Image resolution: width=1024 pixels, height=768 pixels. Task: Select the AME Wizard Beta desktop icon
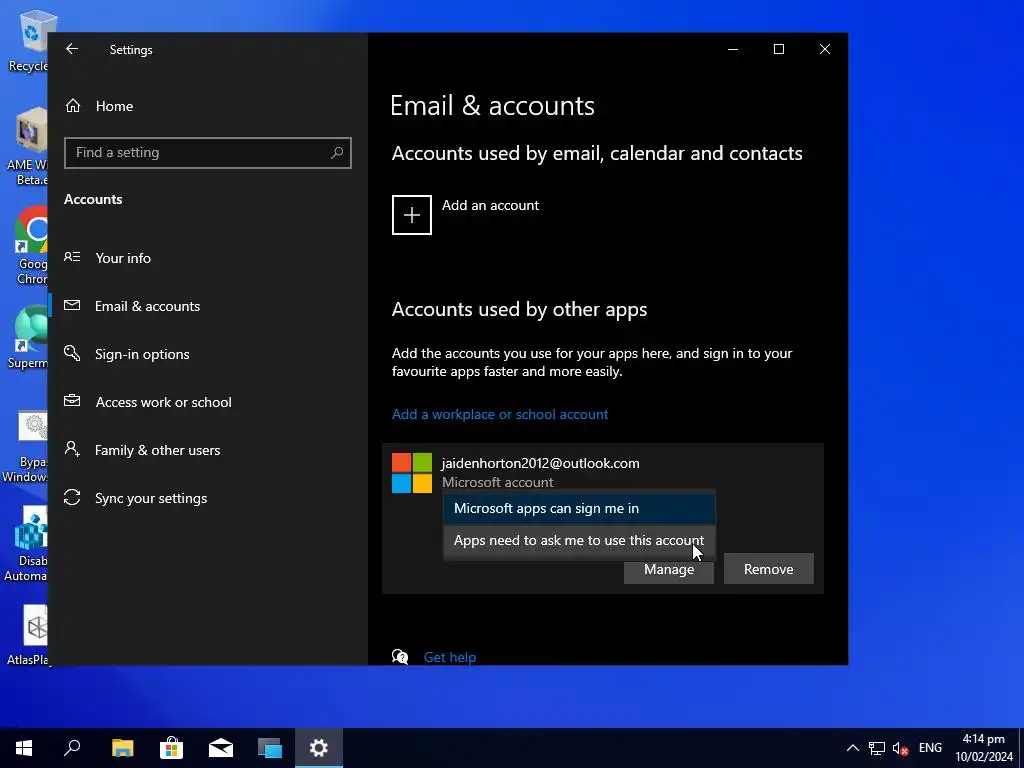[27, 148]
